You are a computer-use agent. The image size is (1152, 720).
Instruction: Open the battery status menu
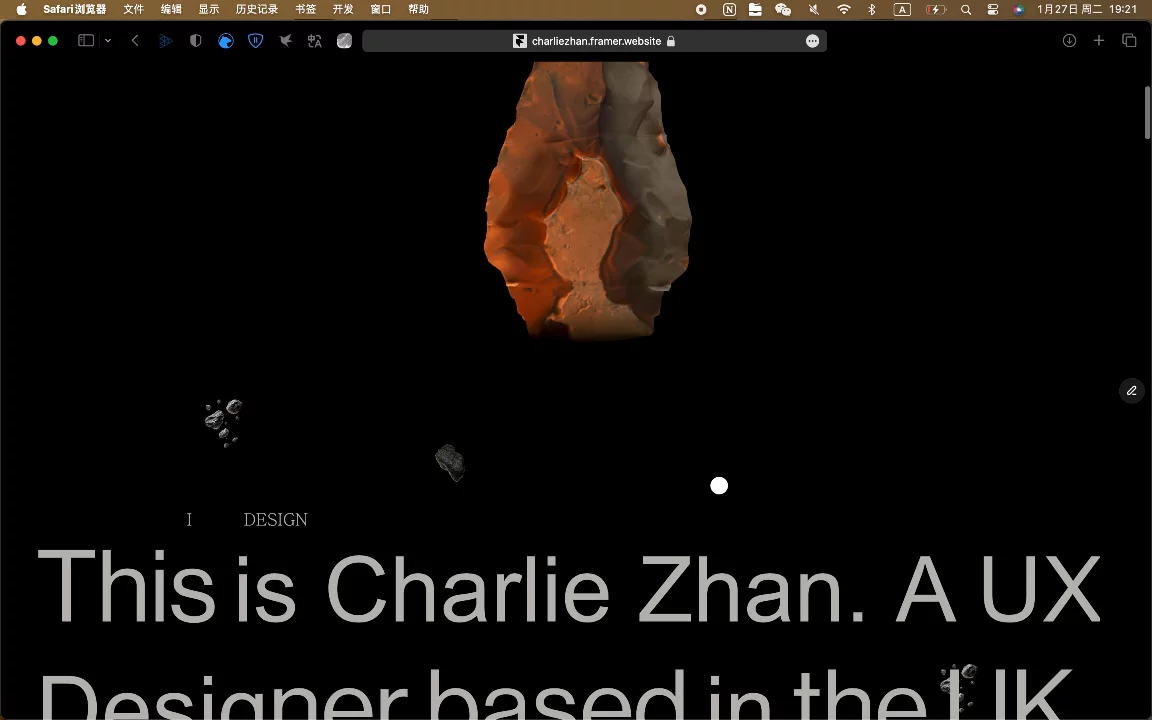935,10
